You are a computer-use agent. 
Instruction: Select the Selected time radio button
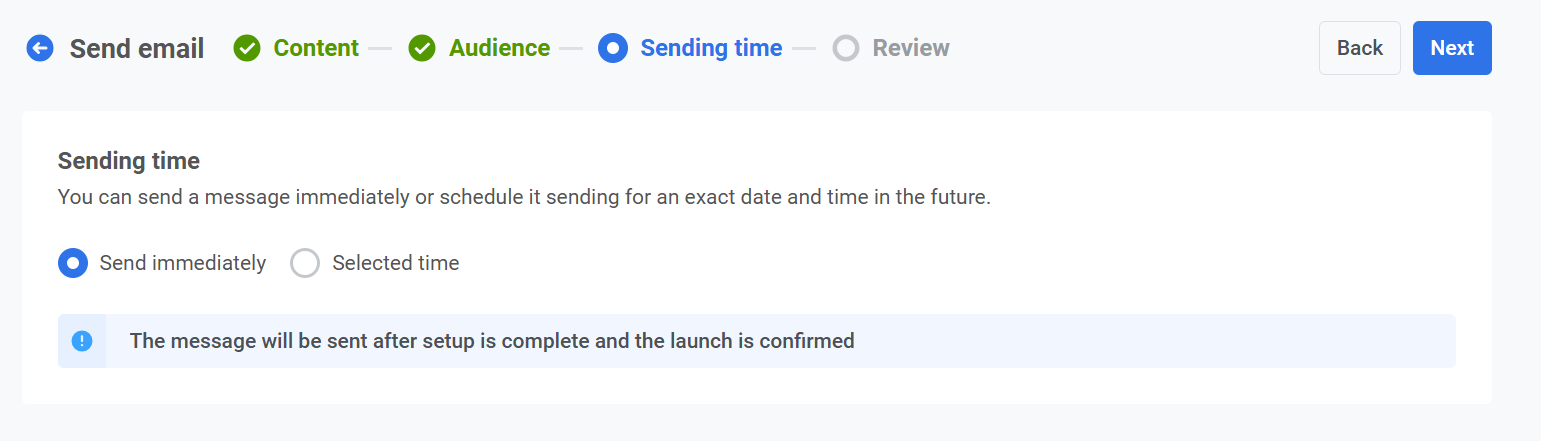305,263
